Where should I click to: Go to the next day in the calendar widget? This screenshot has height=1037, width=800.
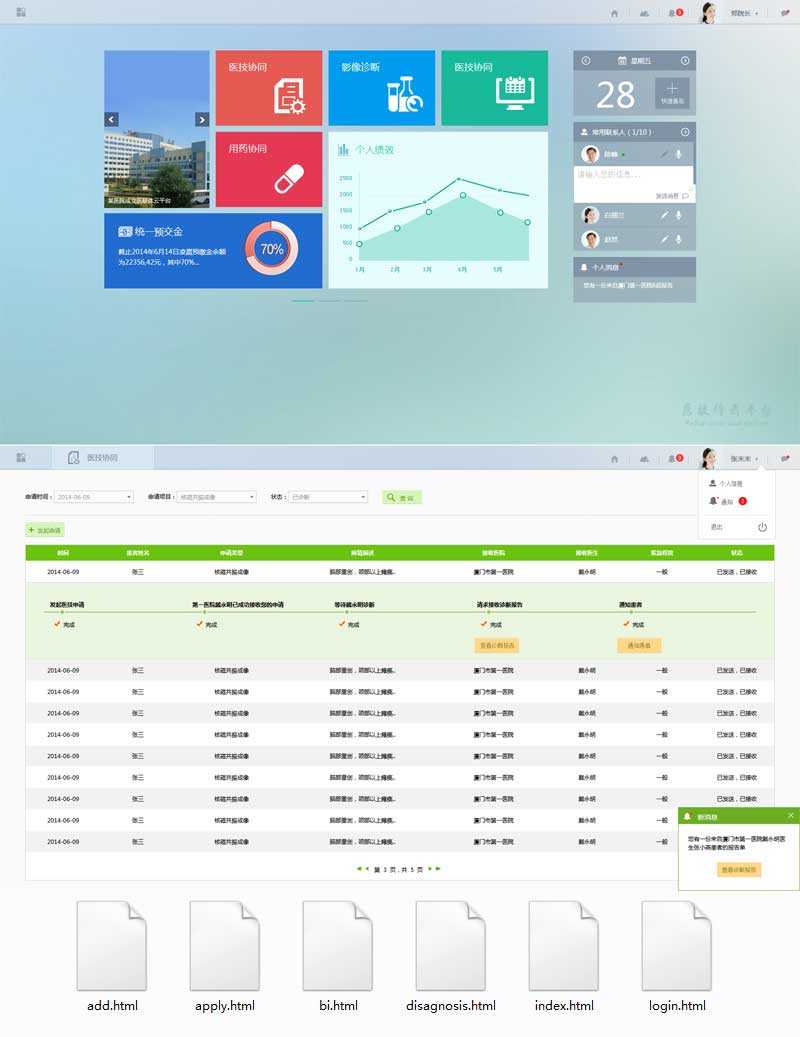click(x=685, y=61)
